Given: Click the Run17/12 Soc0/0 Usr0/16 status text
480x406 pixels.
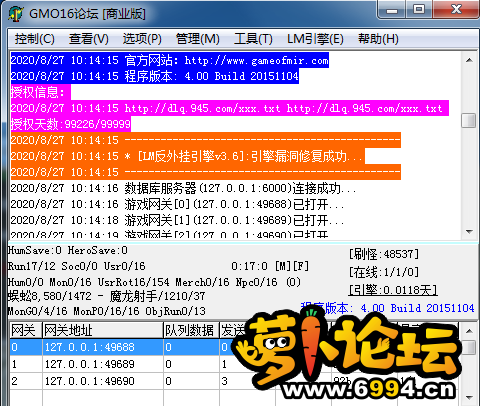Looking at the screenshot, I should pos(77,266).
